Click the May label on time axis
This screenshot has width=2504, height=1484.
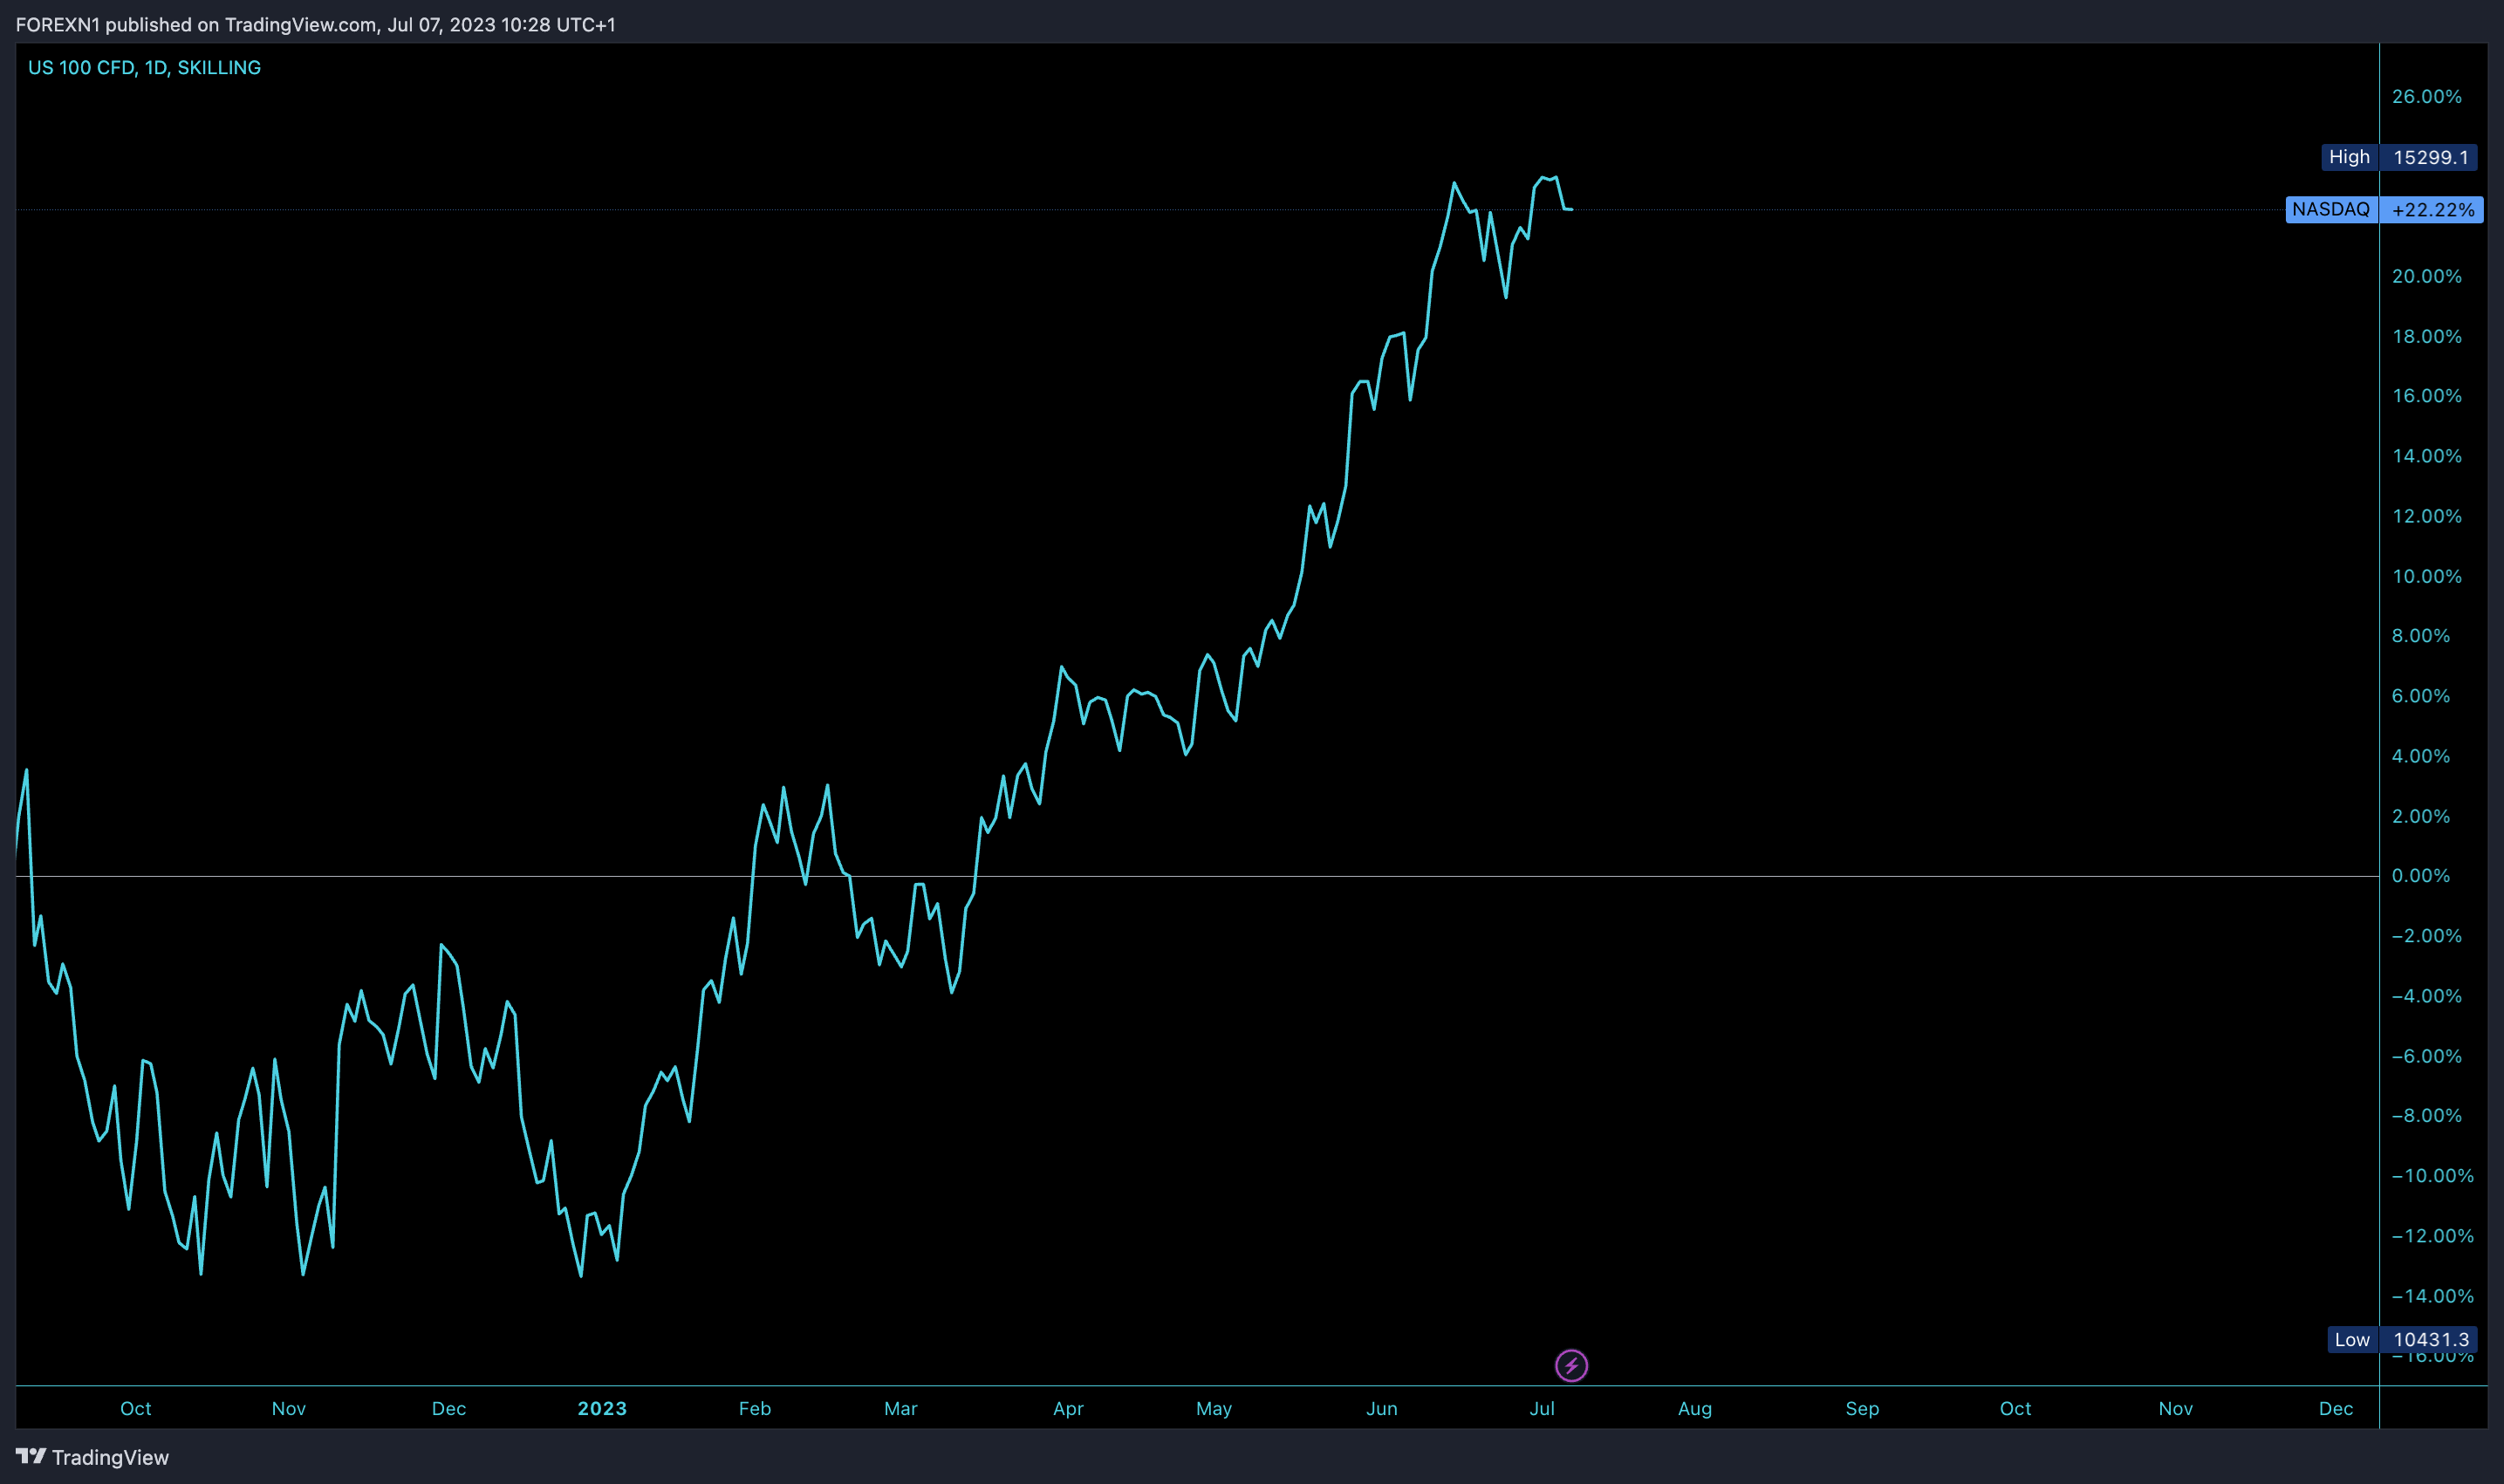coord(1214,1408)
